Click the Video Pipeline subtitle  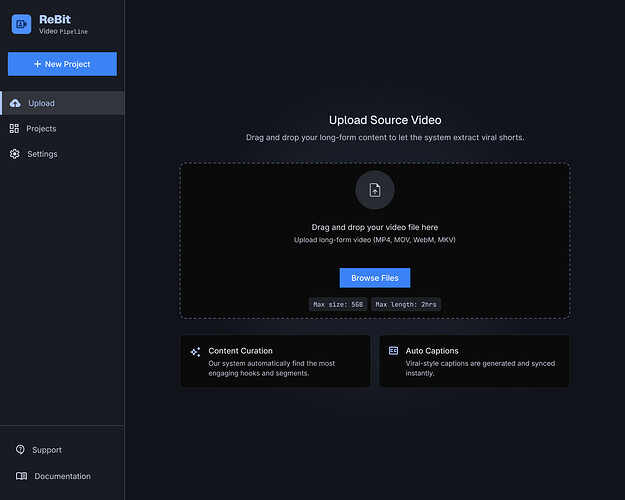(63, 31)
